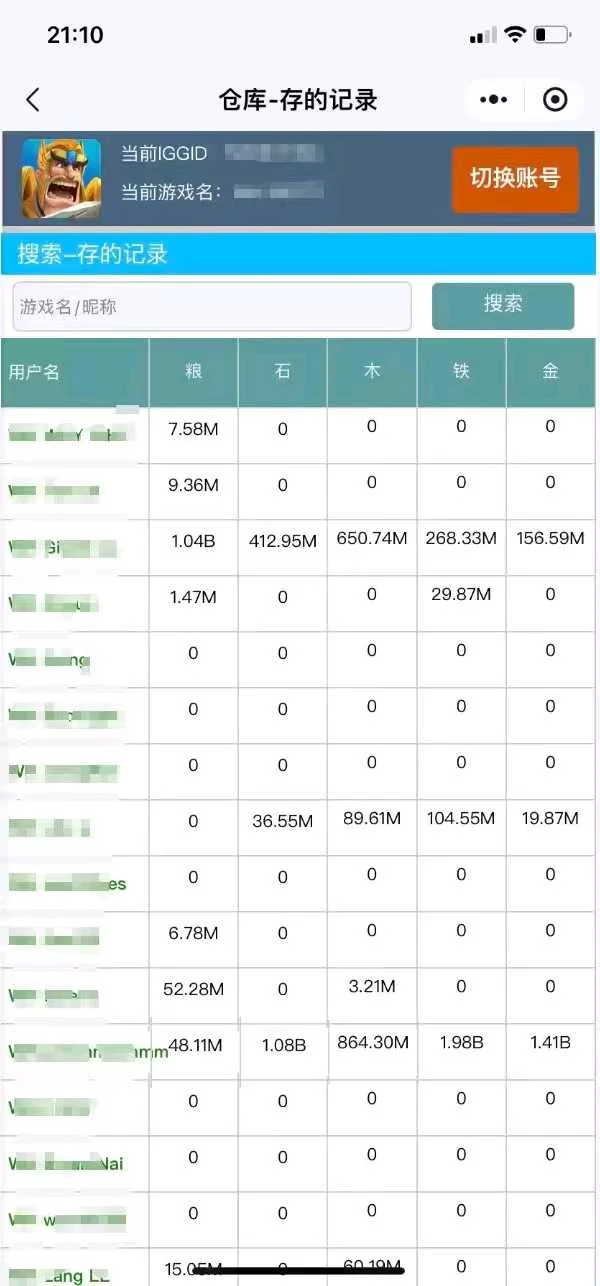
Task: Tap the 864.30M wood cell
Action: [x=372, y=1042]
